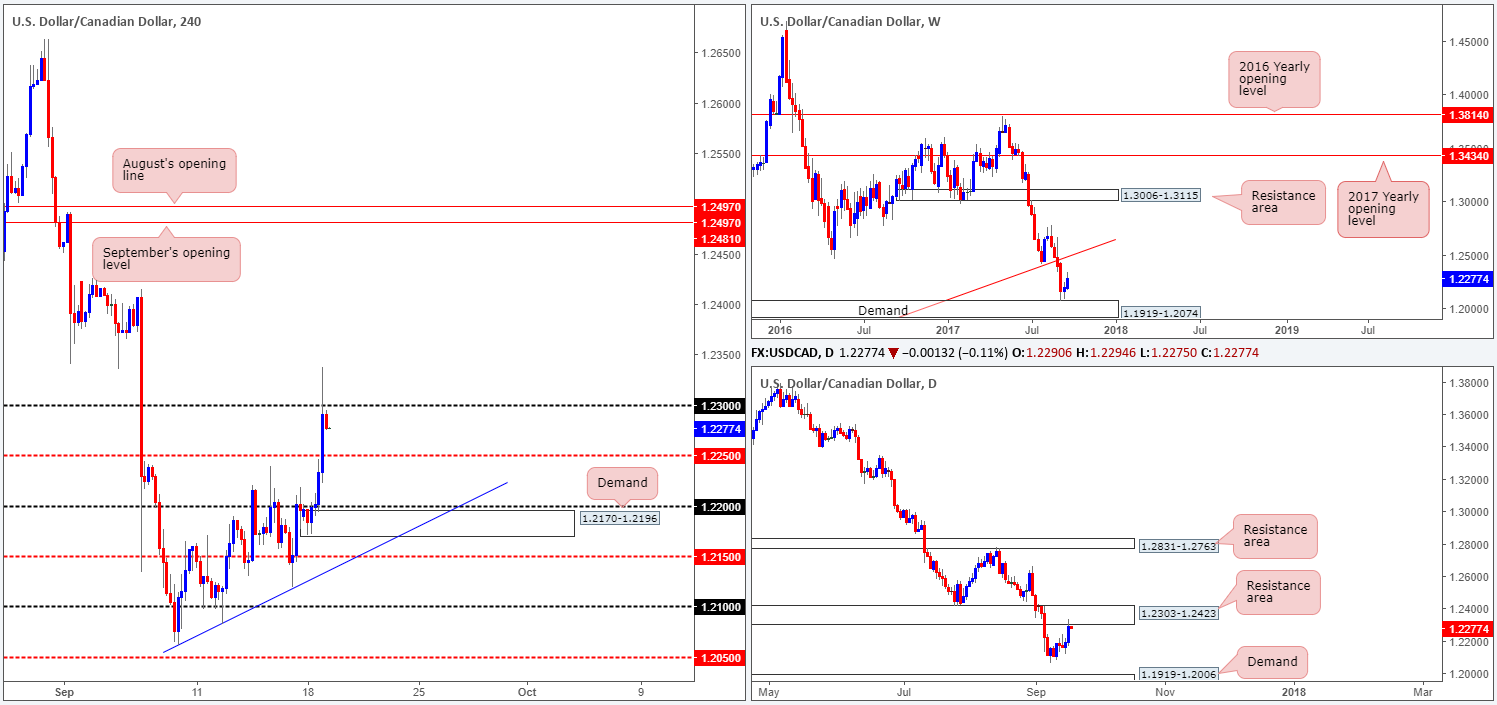Click the weekly chart title 'U.S. Dollar/Canadian Dollar, W'
Screen dimensions: 1497x705
click(849, 21)
